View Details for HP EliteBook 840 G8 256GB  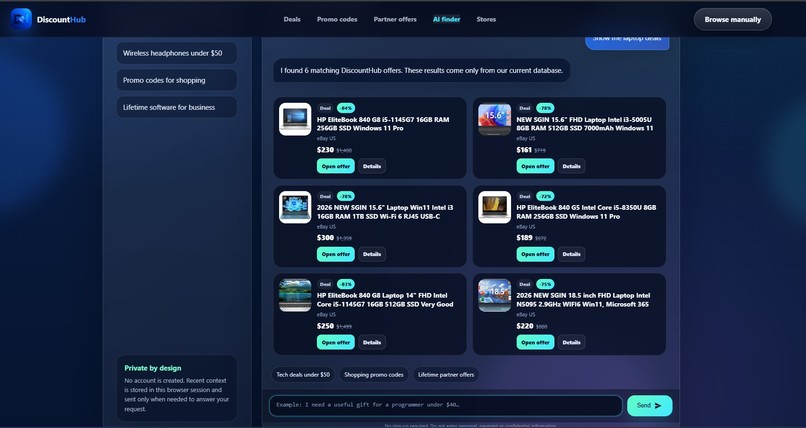(372, 166)
